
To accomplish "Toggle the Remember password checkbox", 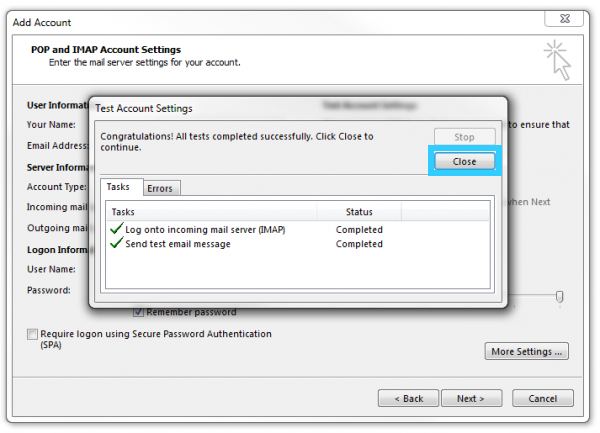I will pyautogui.click(x=139, y=311).
